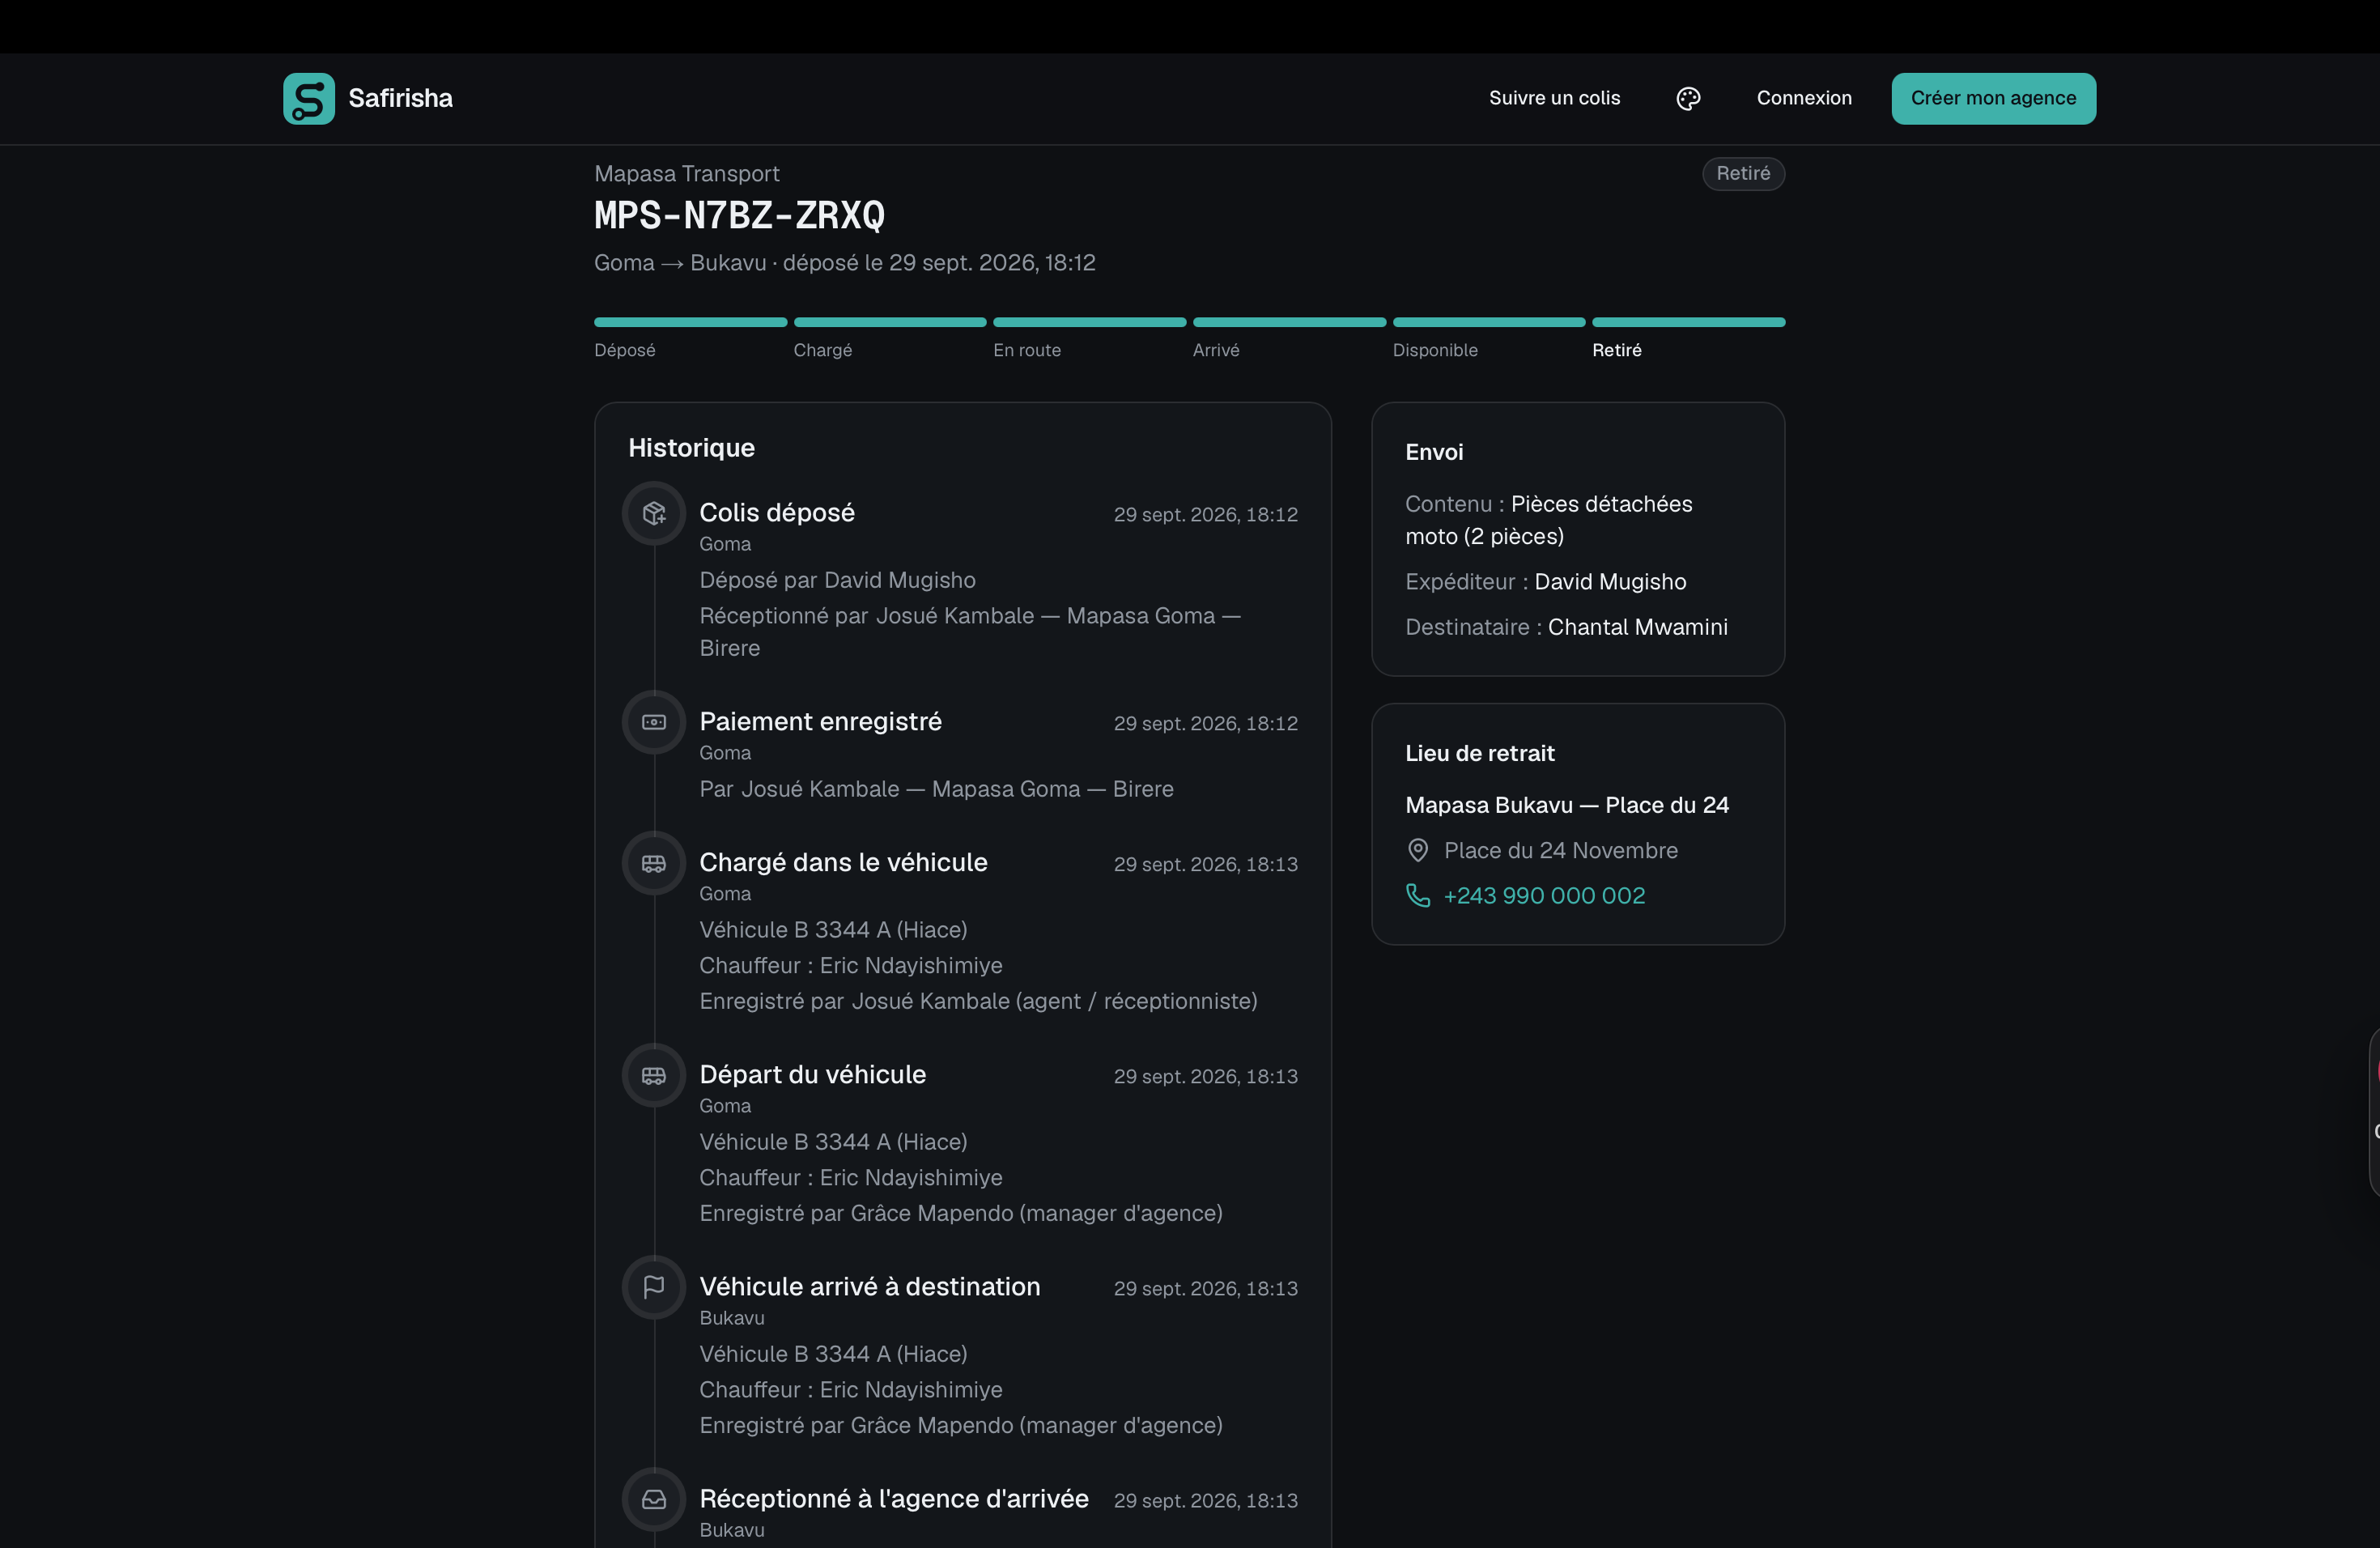Click the Envoi card heading
Image resolution: width=2380 pixels, height=1548 pixels.
pyautogui.click(x=1434, y=452)
